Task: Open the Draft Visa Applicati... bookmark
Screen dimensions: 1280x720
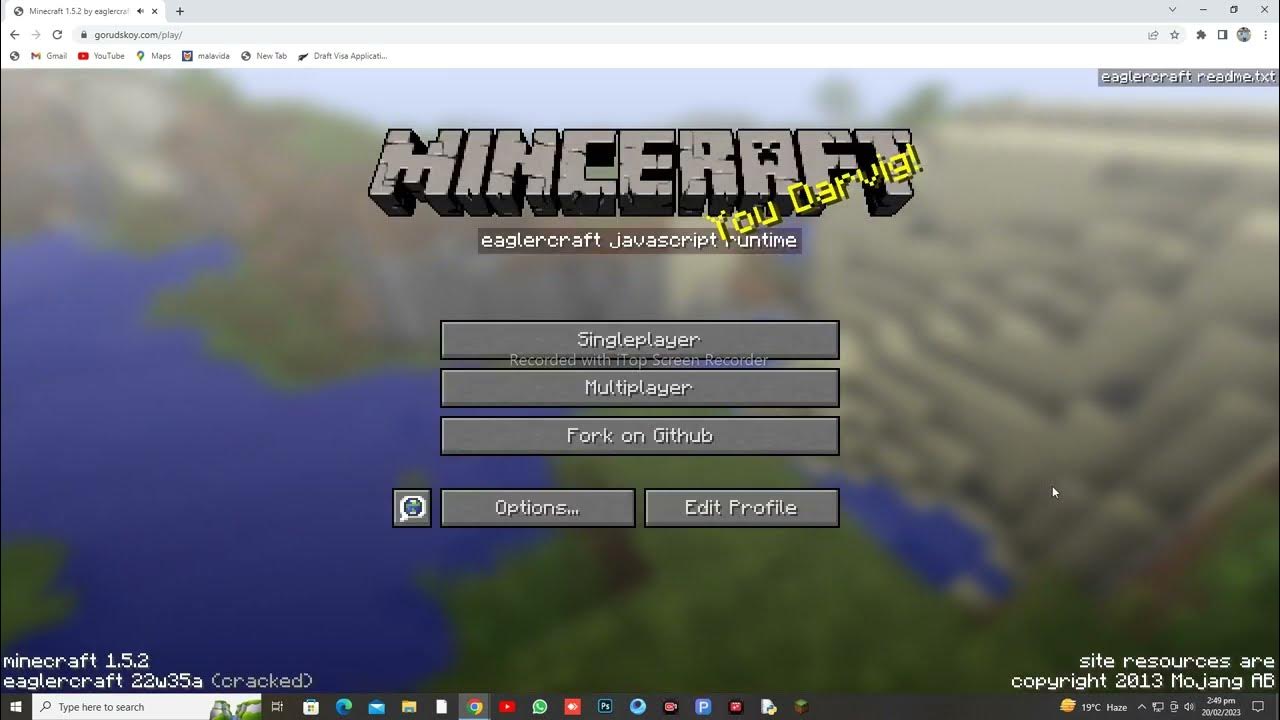Action: coord(342,56)
